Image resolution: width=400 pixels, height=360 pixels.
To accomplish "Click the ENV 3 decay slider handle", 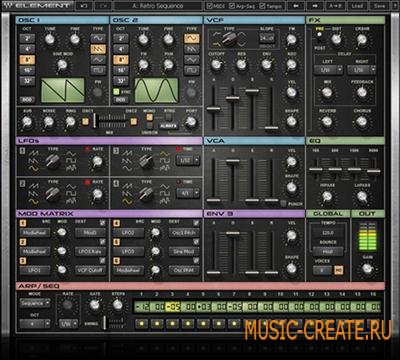I will [x=232, y=233].
